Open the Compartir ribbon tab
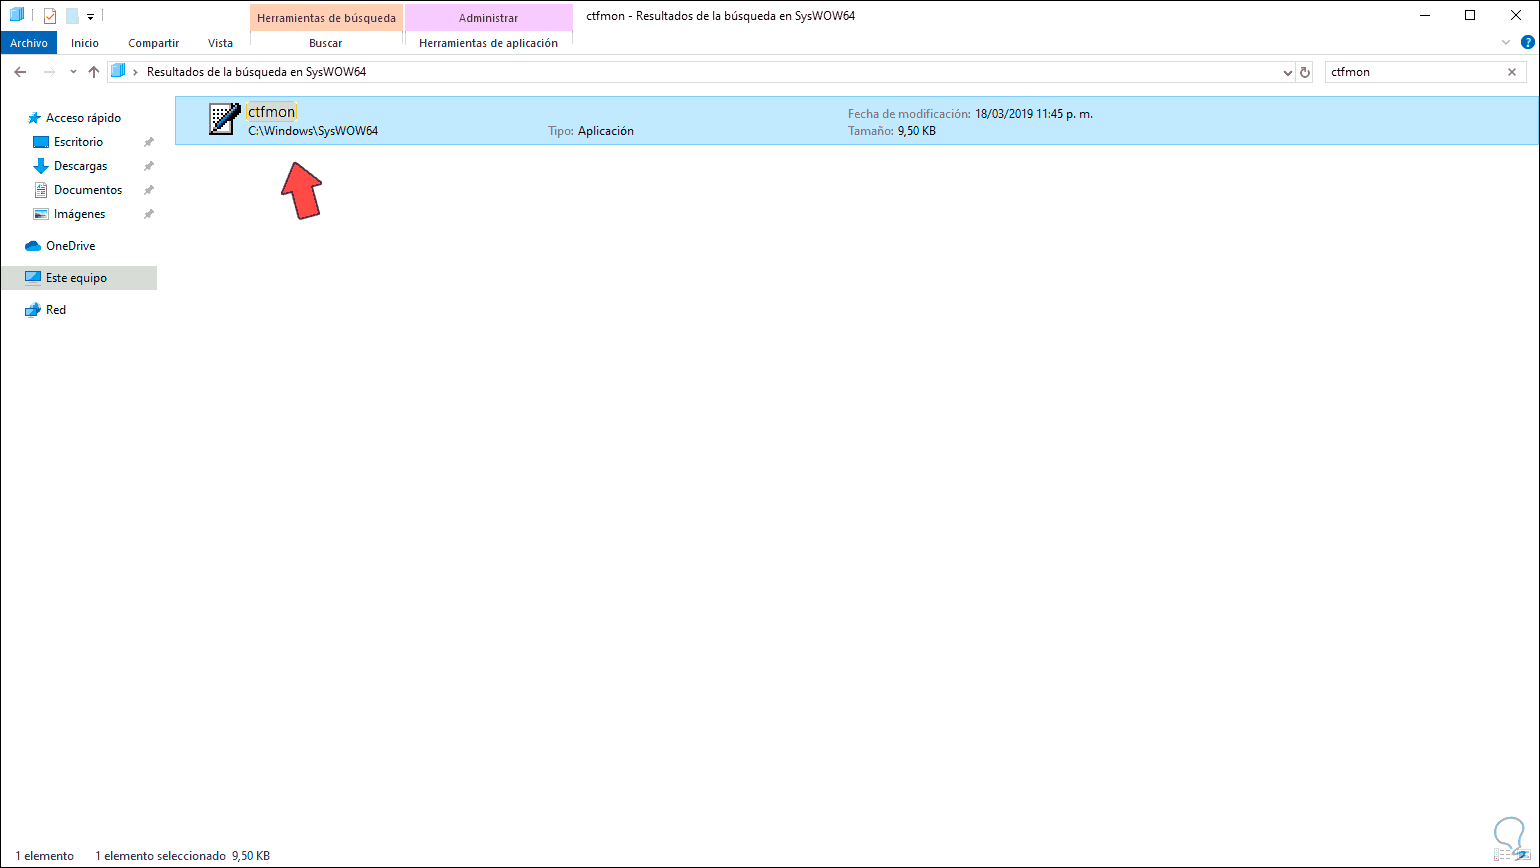This screenshot has height=868, width=1540. pos(152,43)
